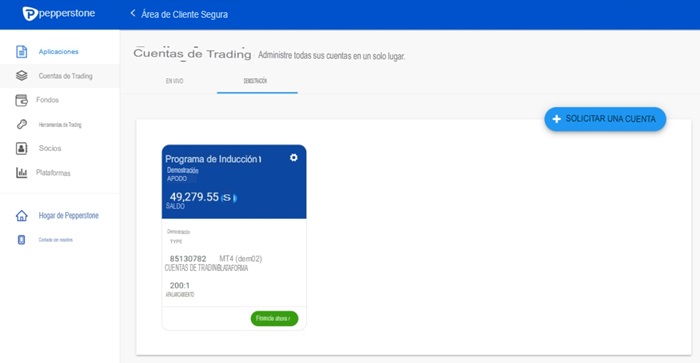Click the currency symbol next to balance
Screen dimensions: 700x363
click(229, 198)
